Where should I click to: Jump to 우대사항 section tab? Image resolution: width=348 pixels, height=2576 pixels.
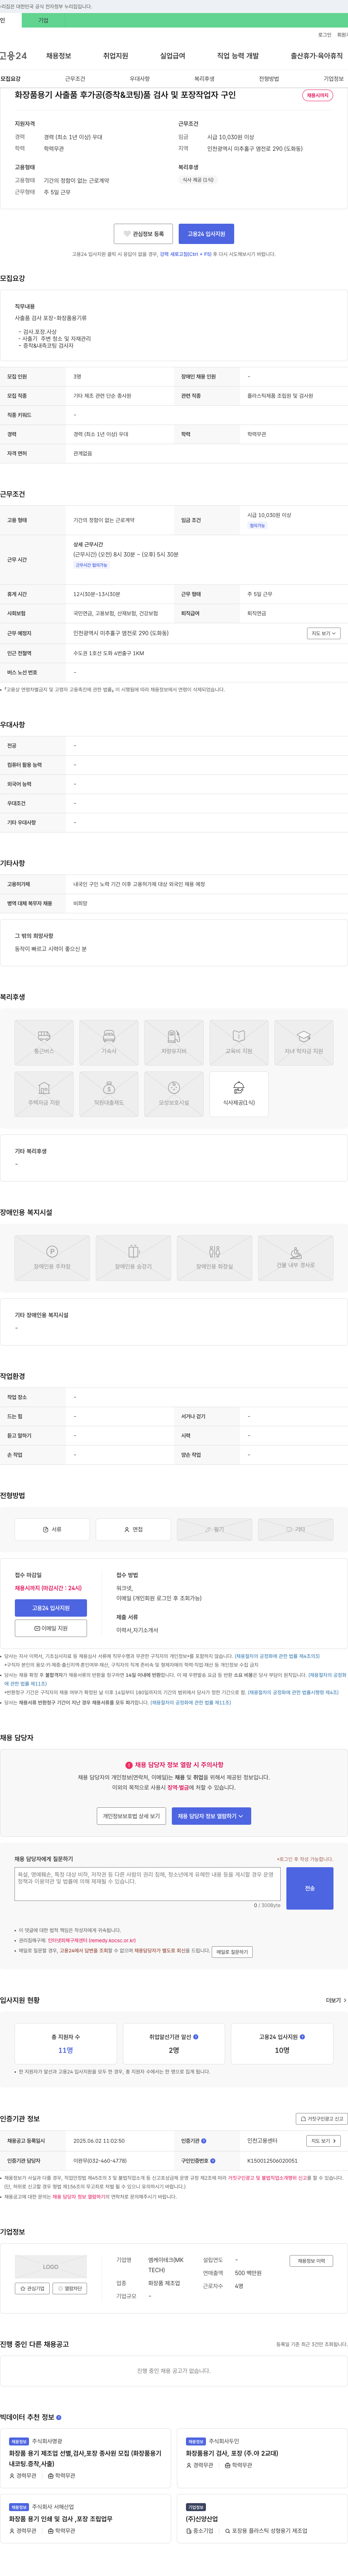(140, 79)
